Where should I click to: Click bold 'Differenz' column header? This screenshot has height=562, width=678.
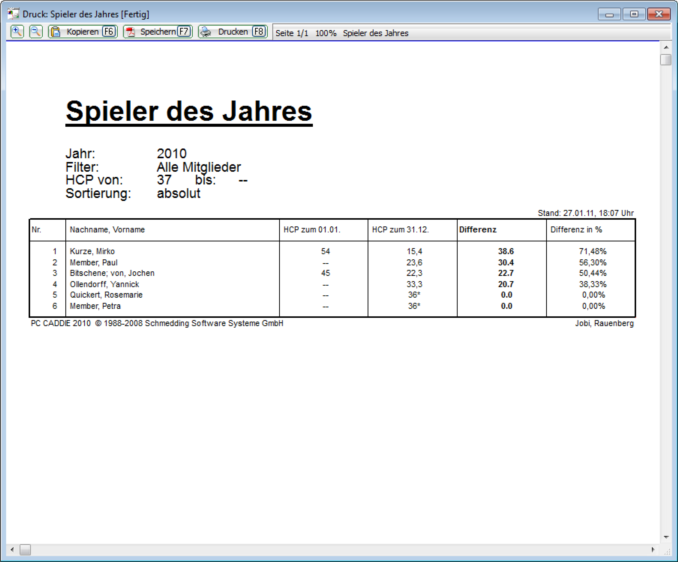coord(478,230)
